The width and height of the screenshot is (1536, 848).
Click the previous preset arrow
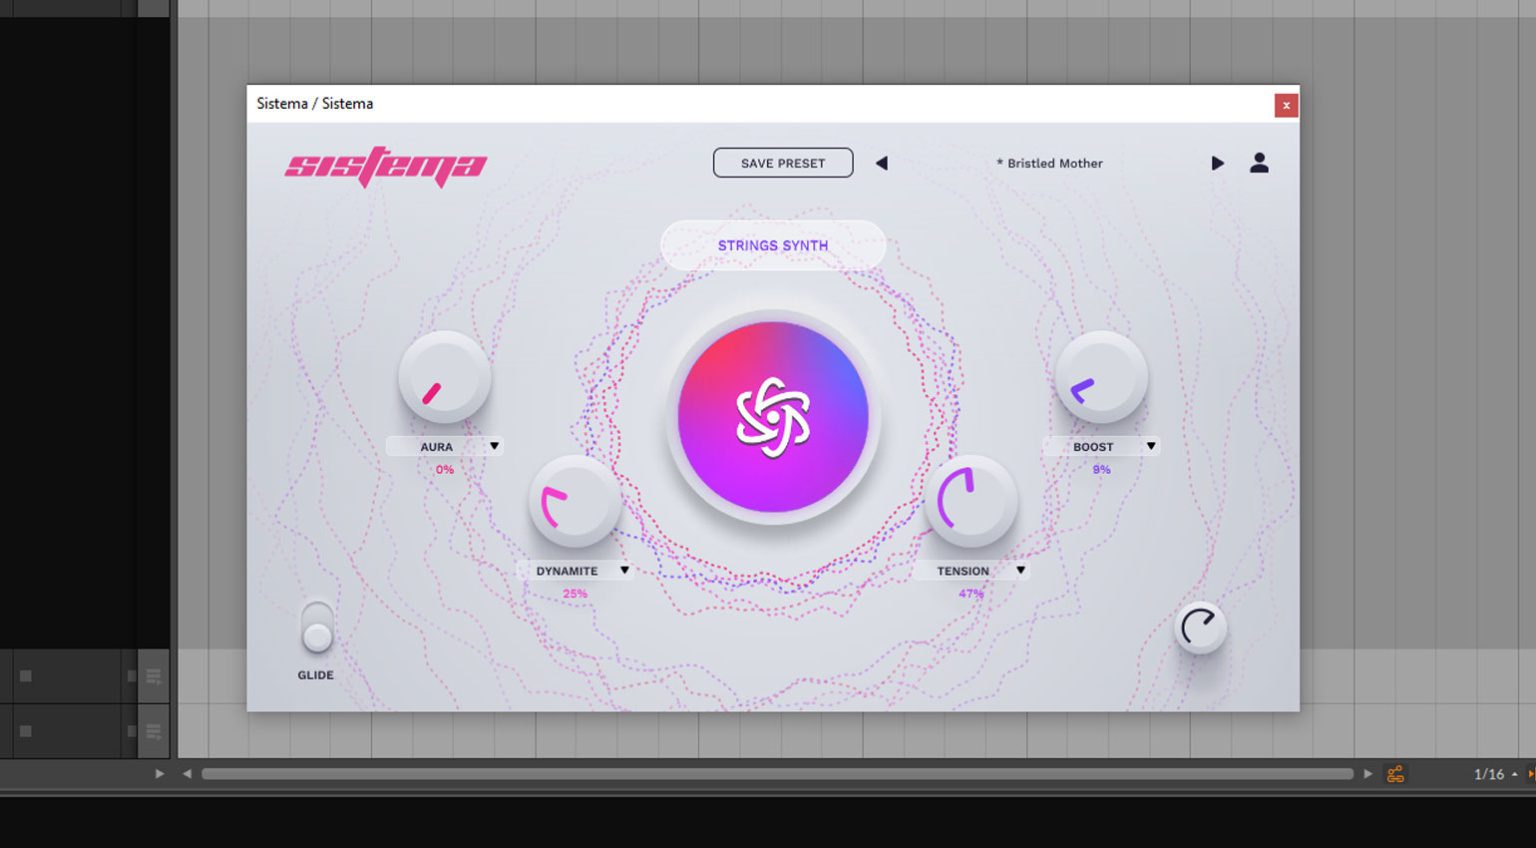click(881, 163)
